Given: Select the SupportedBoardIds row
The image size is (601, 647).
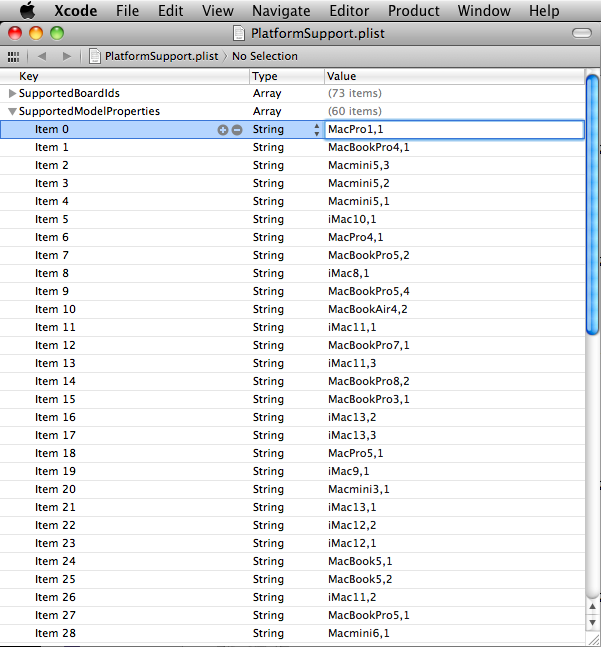Looking at the screenshot, I should (x=292, y=93).
